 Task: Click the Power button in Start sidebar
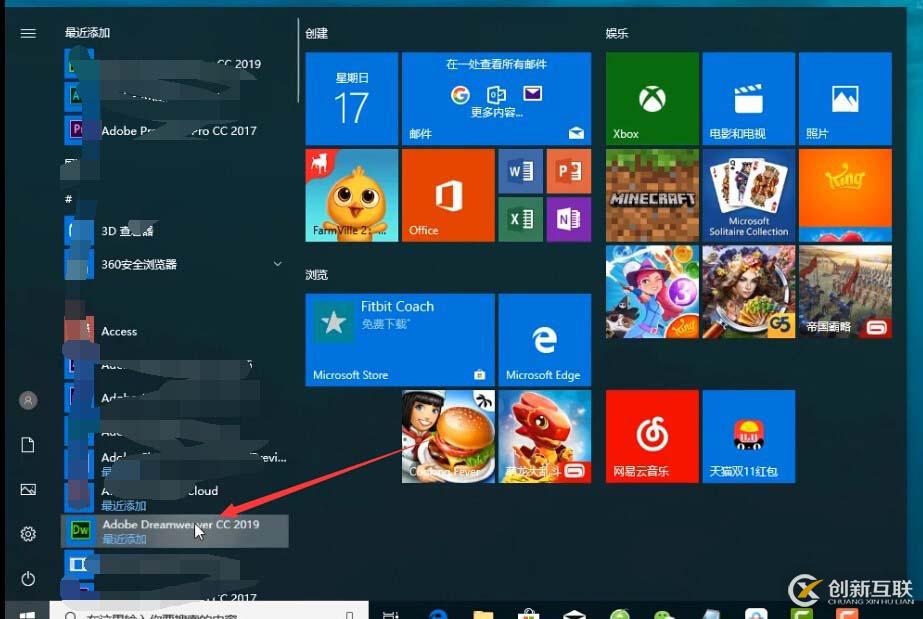pyautogui.click(x=27, y=578)
